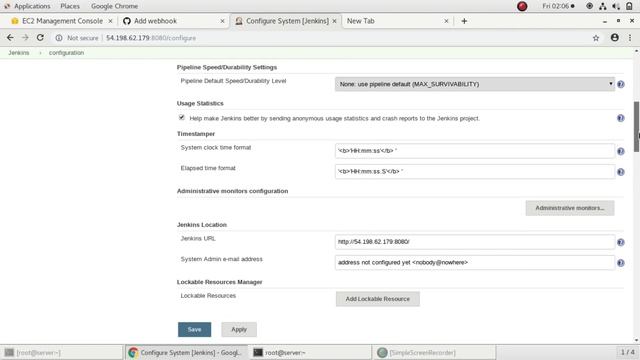
Task: Open the Places menu
Action: tap(70, 6)
